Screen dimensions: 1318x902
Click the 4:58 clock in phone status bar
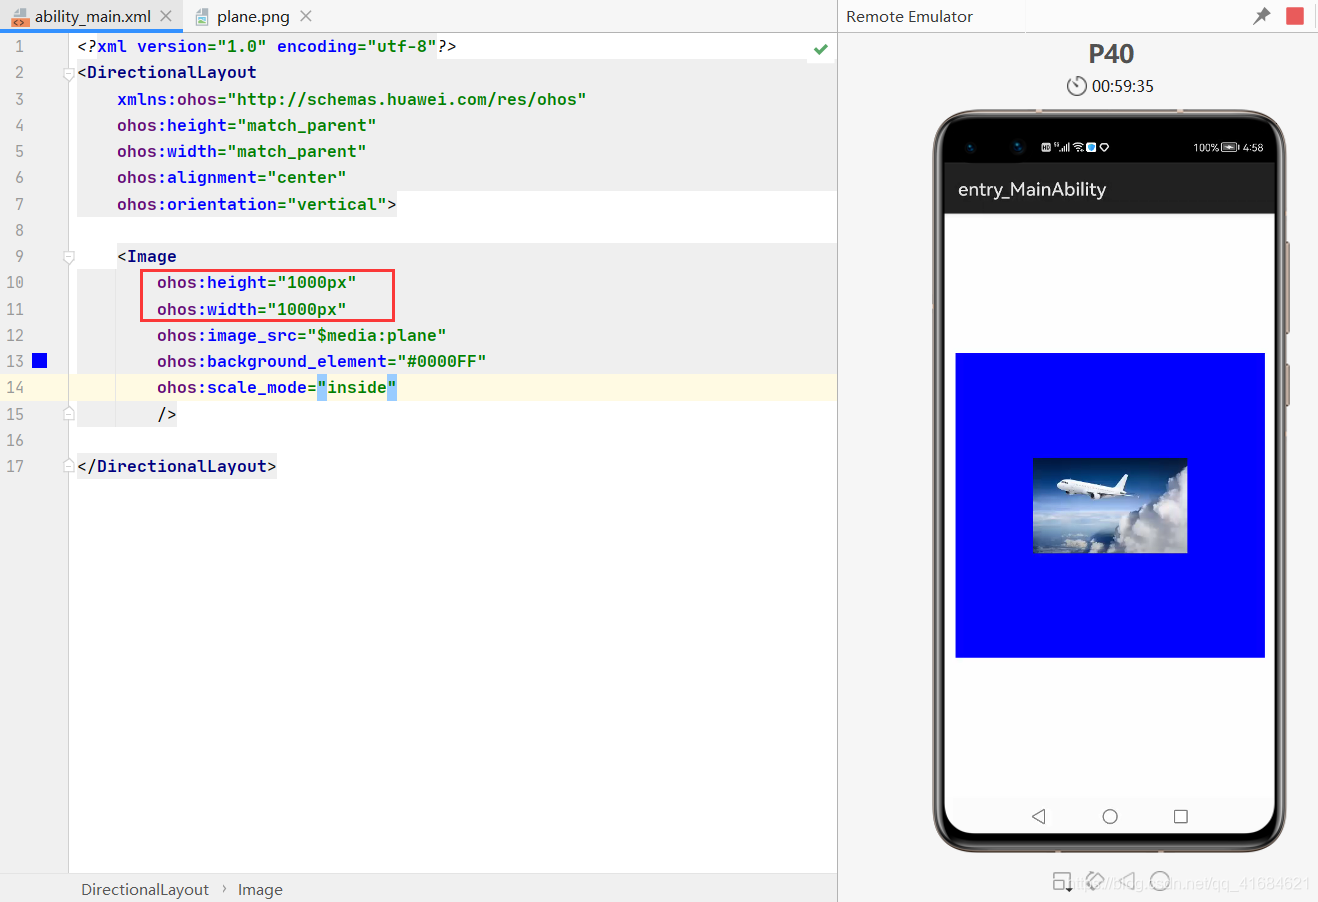coord(1253,147)
